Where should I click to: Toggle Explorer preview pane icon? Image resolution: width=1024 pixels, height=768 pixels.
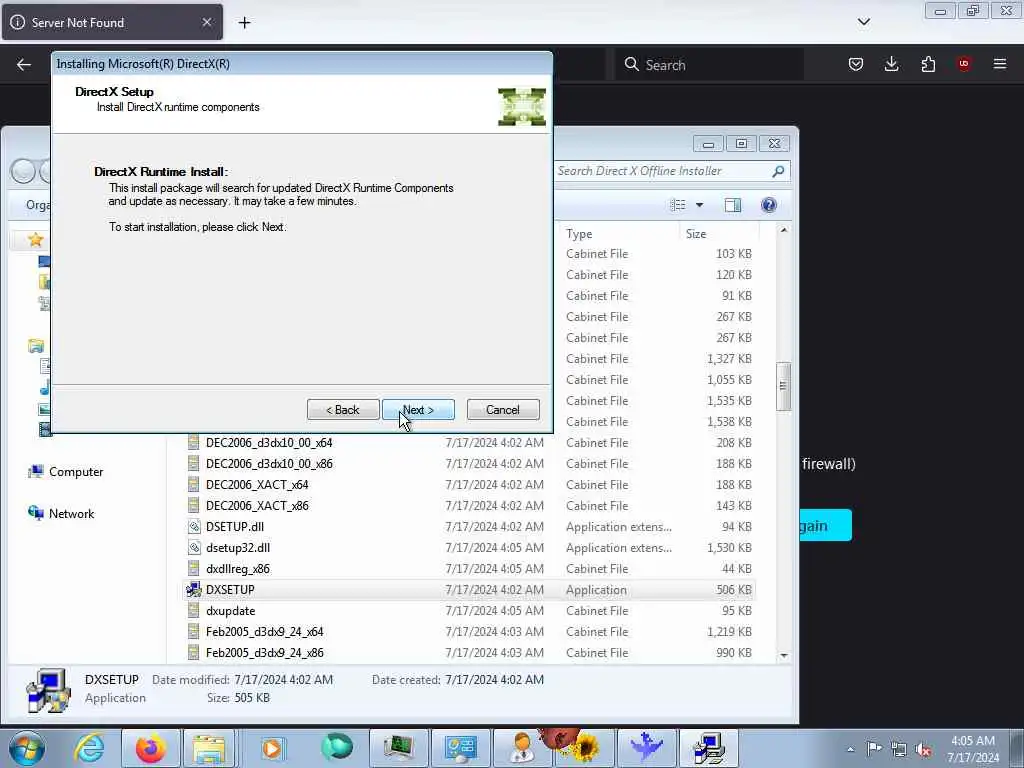pos(733,205)
